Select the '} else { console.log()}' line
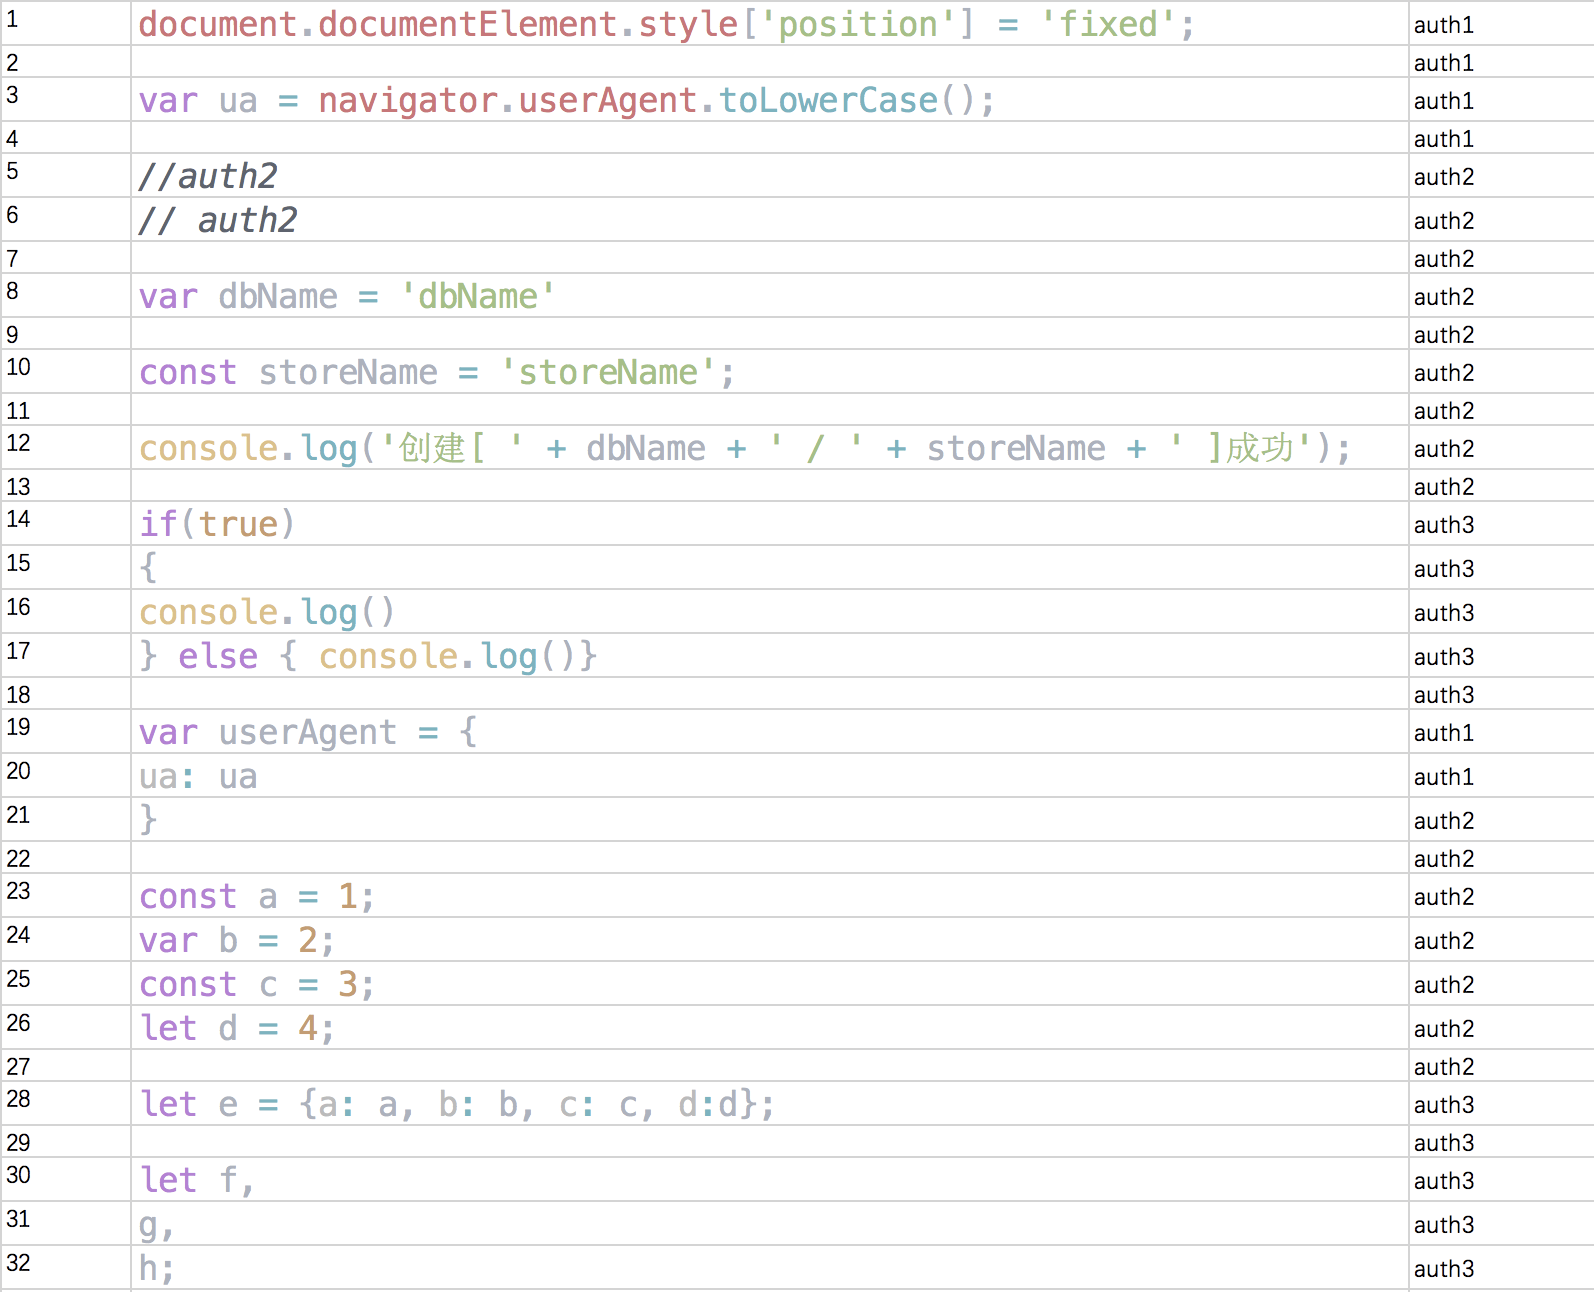This screenshot has width=1594, height=1292. [x=368, y=656]
